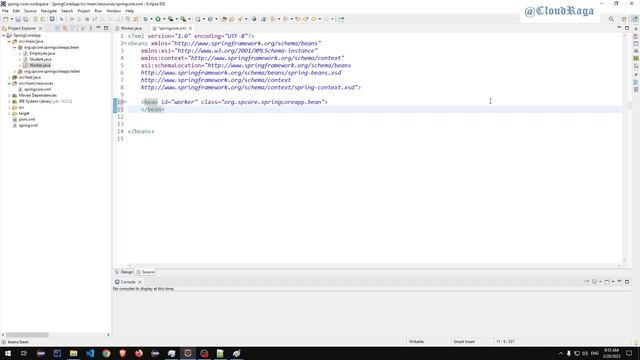
Task: Open the File menu
Action: point(5,11)
